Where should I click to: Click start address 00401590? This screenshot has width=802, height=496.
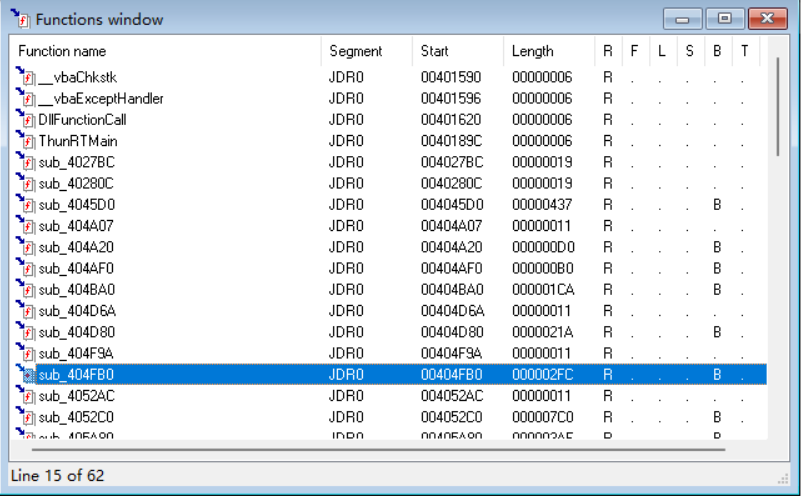point(451,77)
